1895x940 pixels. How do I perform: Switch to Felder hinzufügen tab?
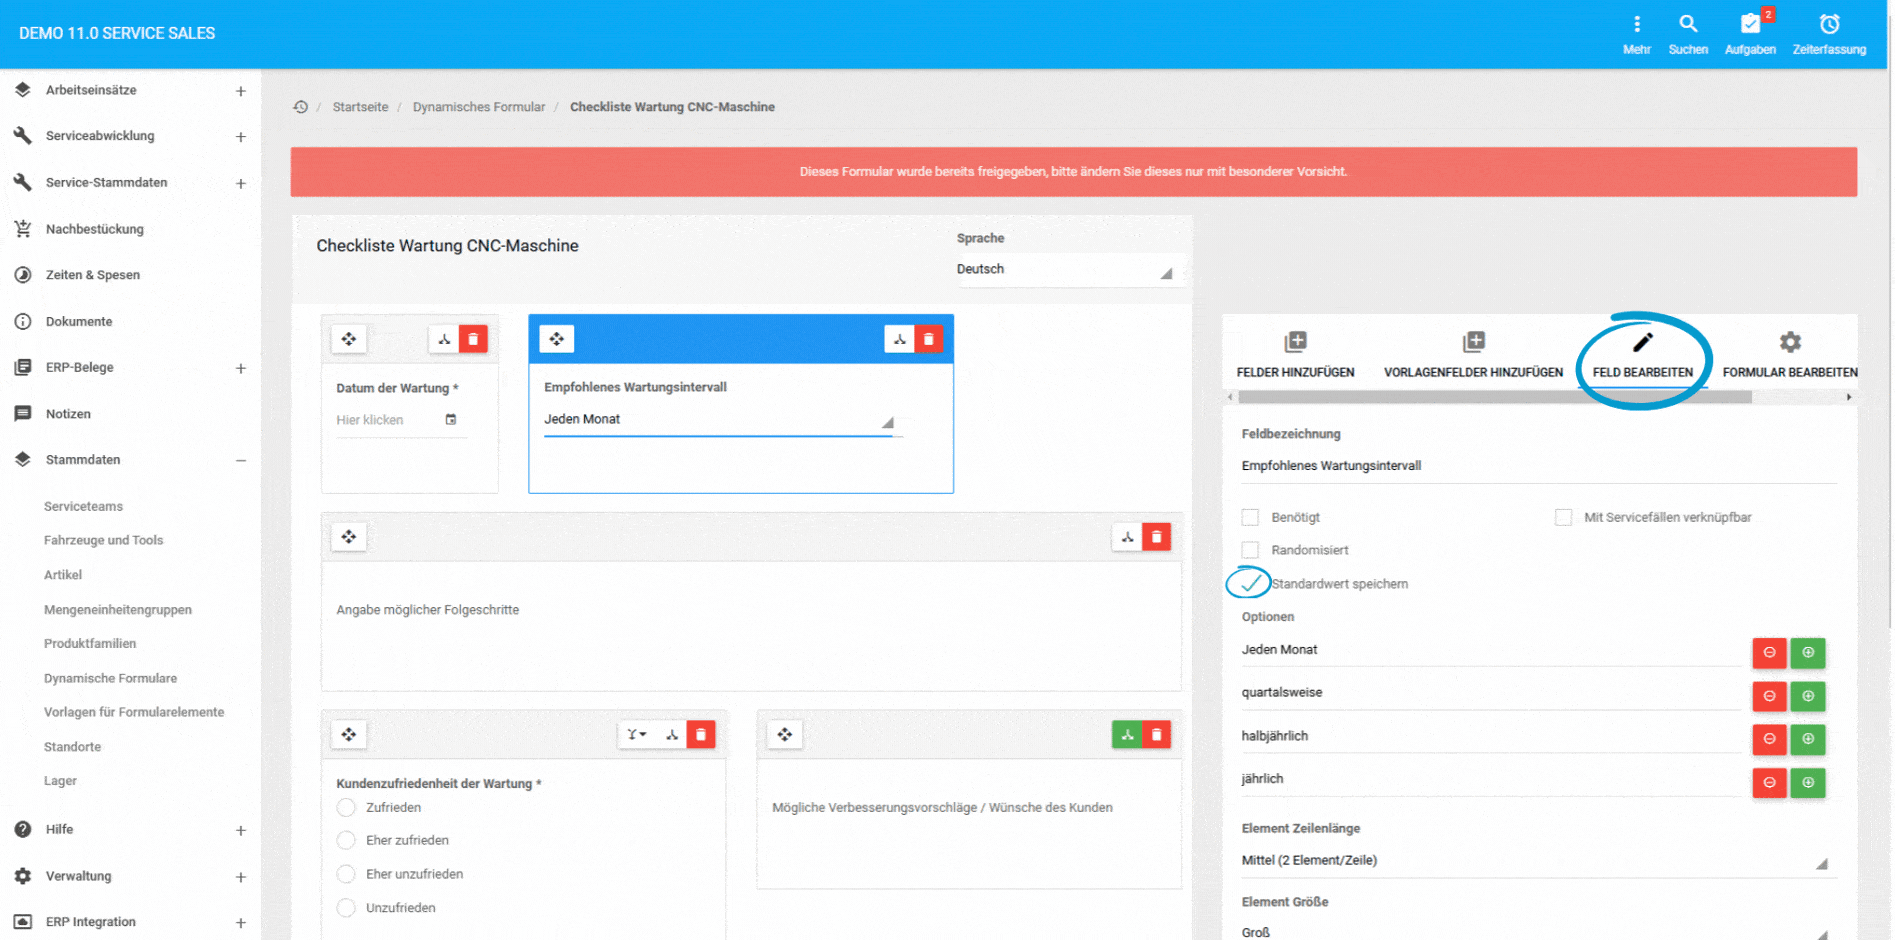point(1295,355)
